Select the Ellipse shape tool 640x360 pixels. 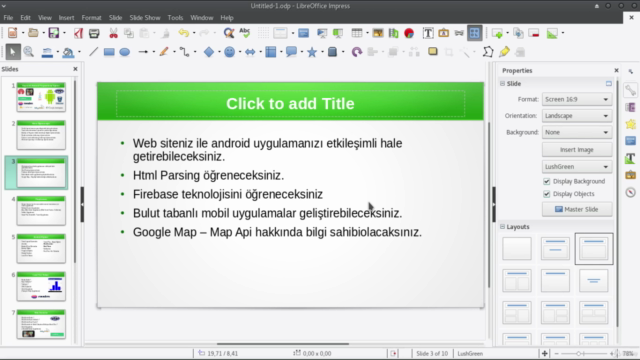pos(124,52)
